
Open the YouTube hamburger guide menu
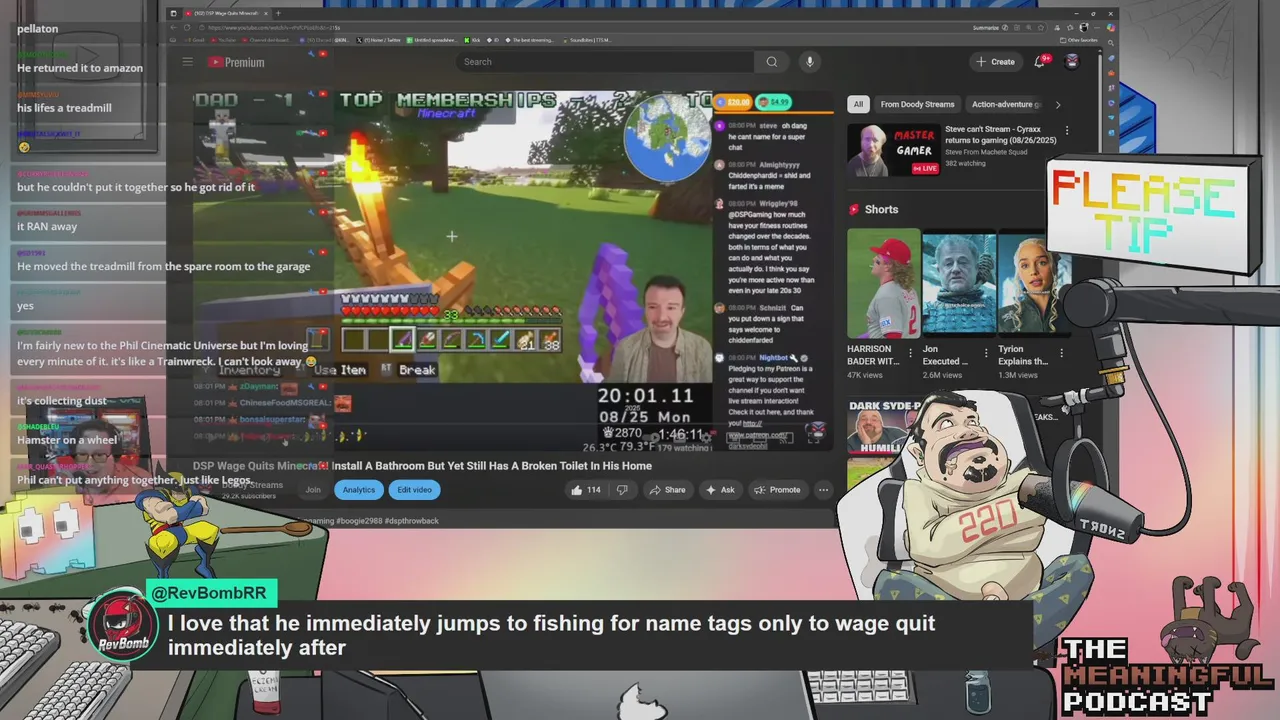(x=187, y=62)
